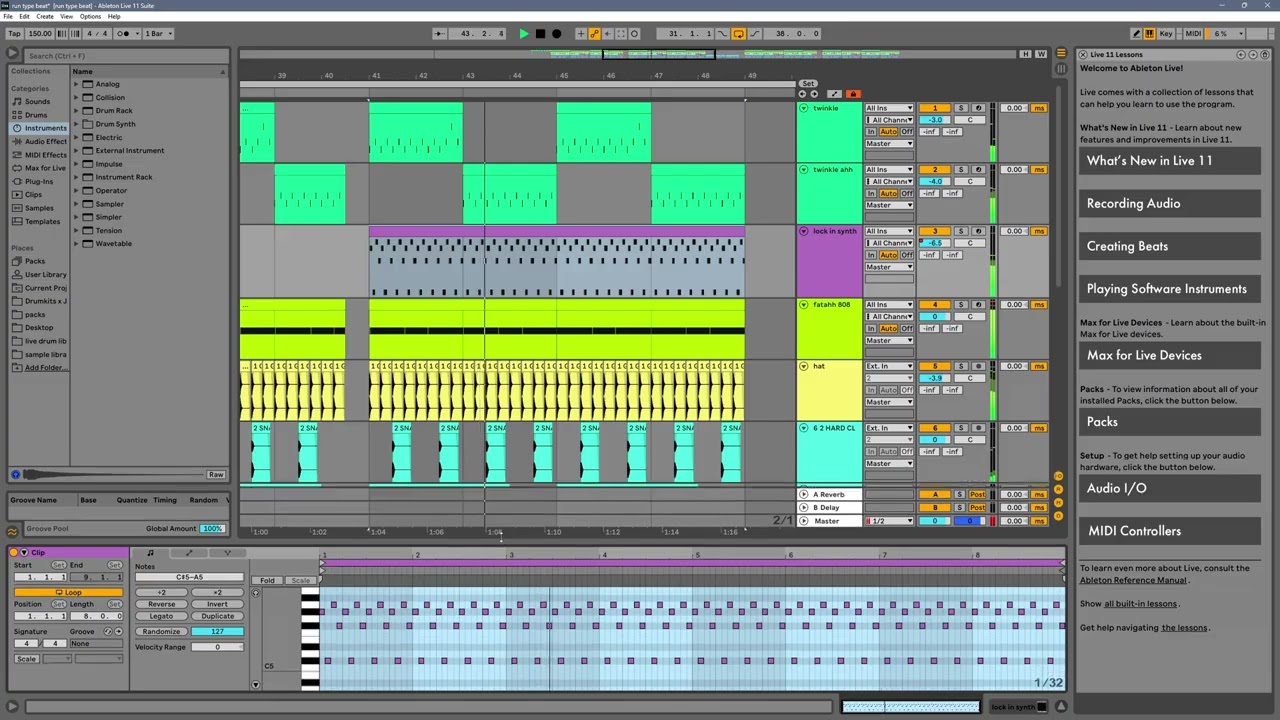The image size is (1280, 720).
Task: Open the twinkle track All Ins input chooser
Action: (x=889, y=108)
